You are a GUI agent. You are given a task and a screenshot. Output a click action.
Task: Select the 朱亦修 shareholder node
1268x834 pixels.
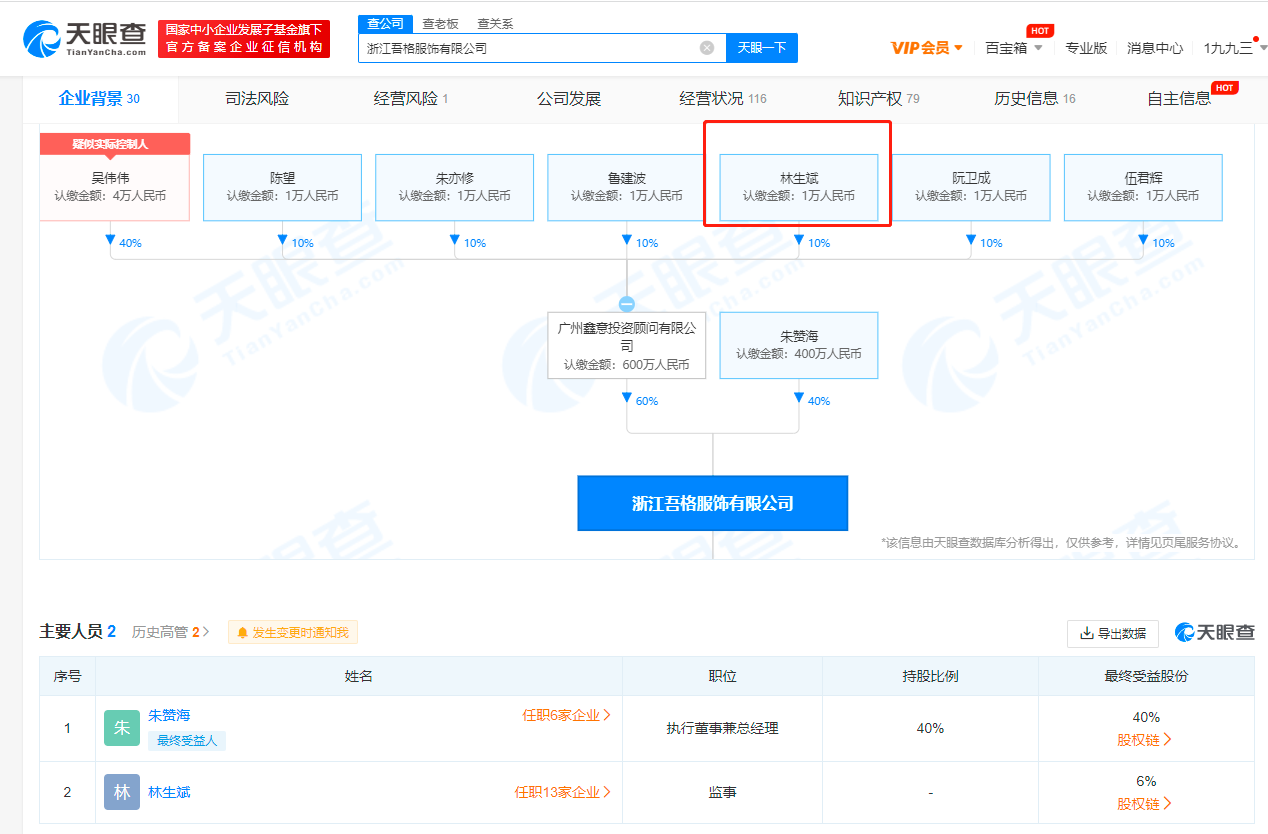tap(455, 187)
